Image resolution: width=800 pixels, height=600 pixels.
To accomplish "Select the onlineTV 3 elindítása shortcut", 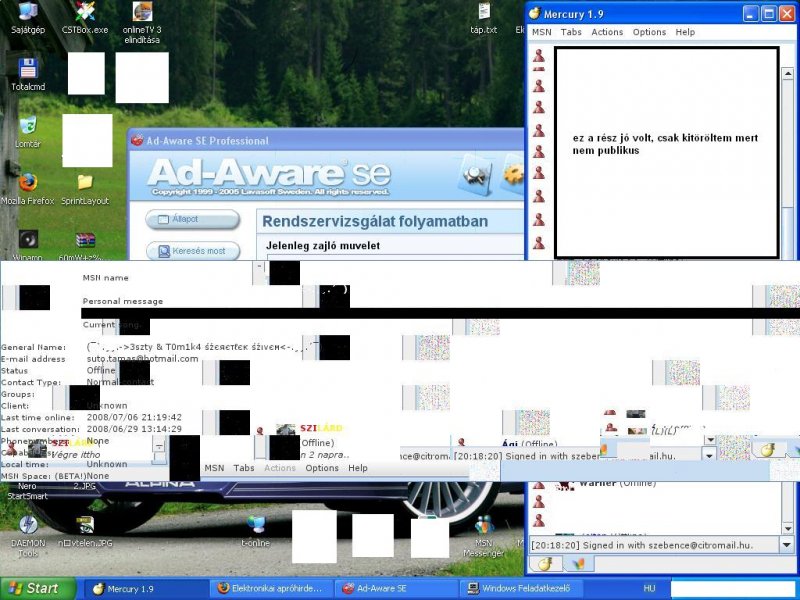I will (142, 22).
